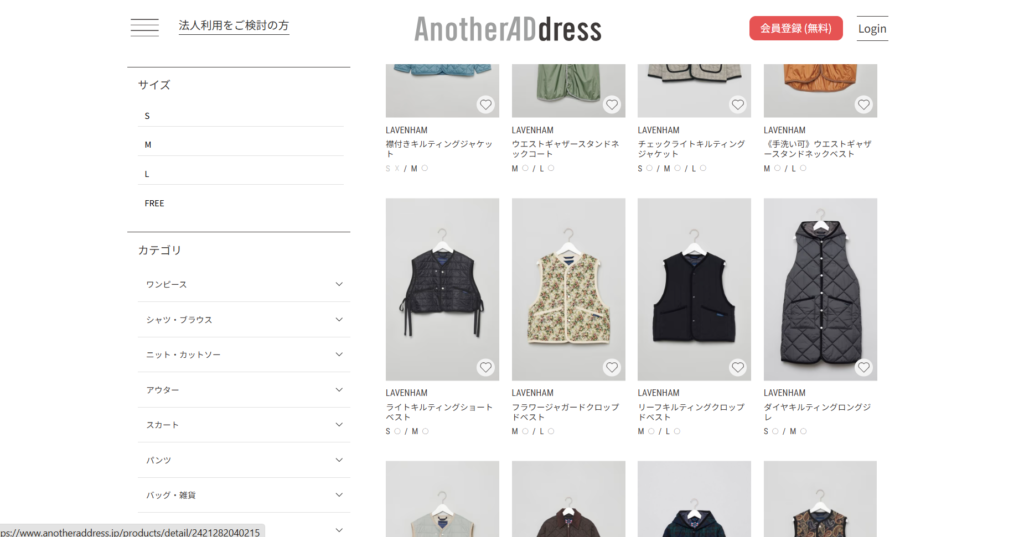Favorite the チェックライトキルティングジャケット heart icon
1024x537 pixels.
point(737,105)
